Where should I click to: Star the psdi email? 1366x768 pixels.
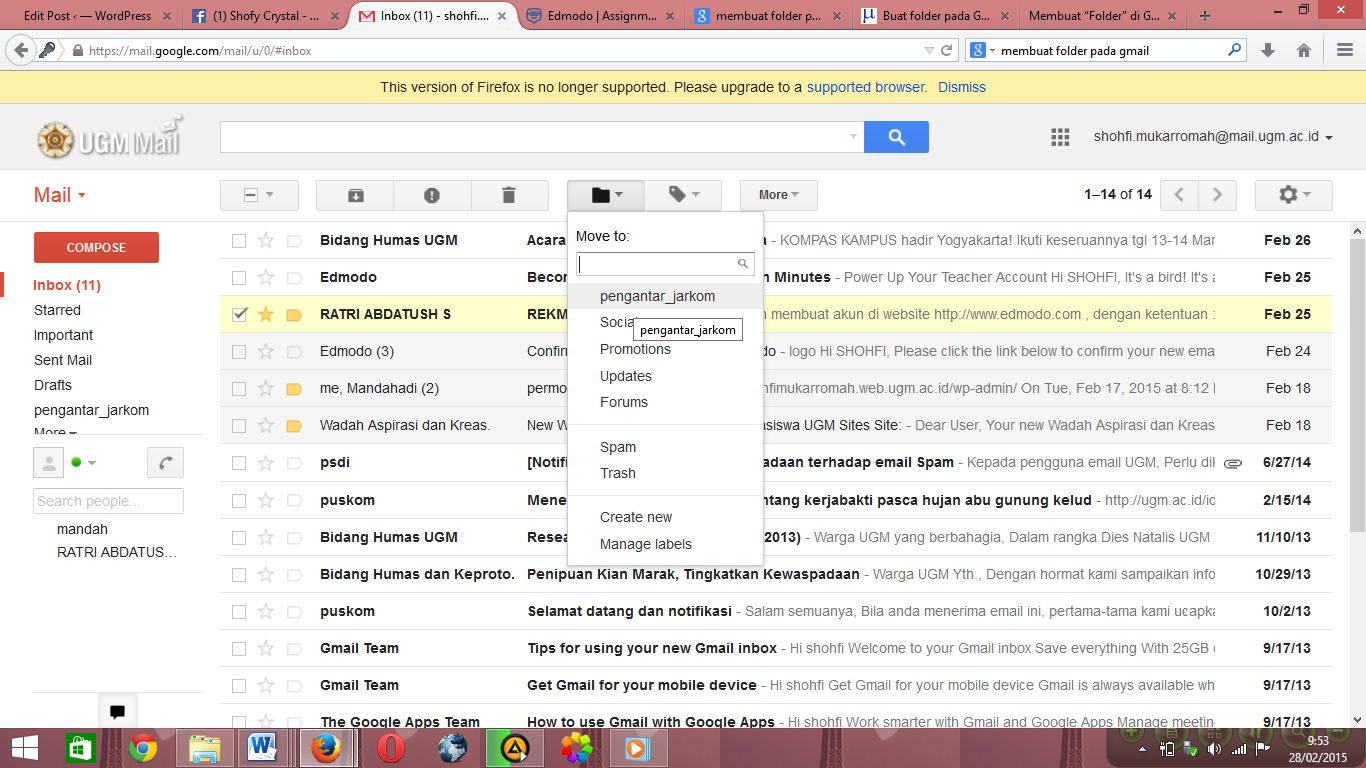tap(265, 462)
